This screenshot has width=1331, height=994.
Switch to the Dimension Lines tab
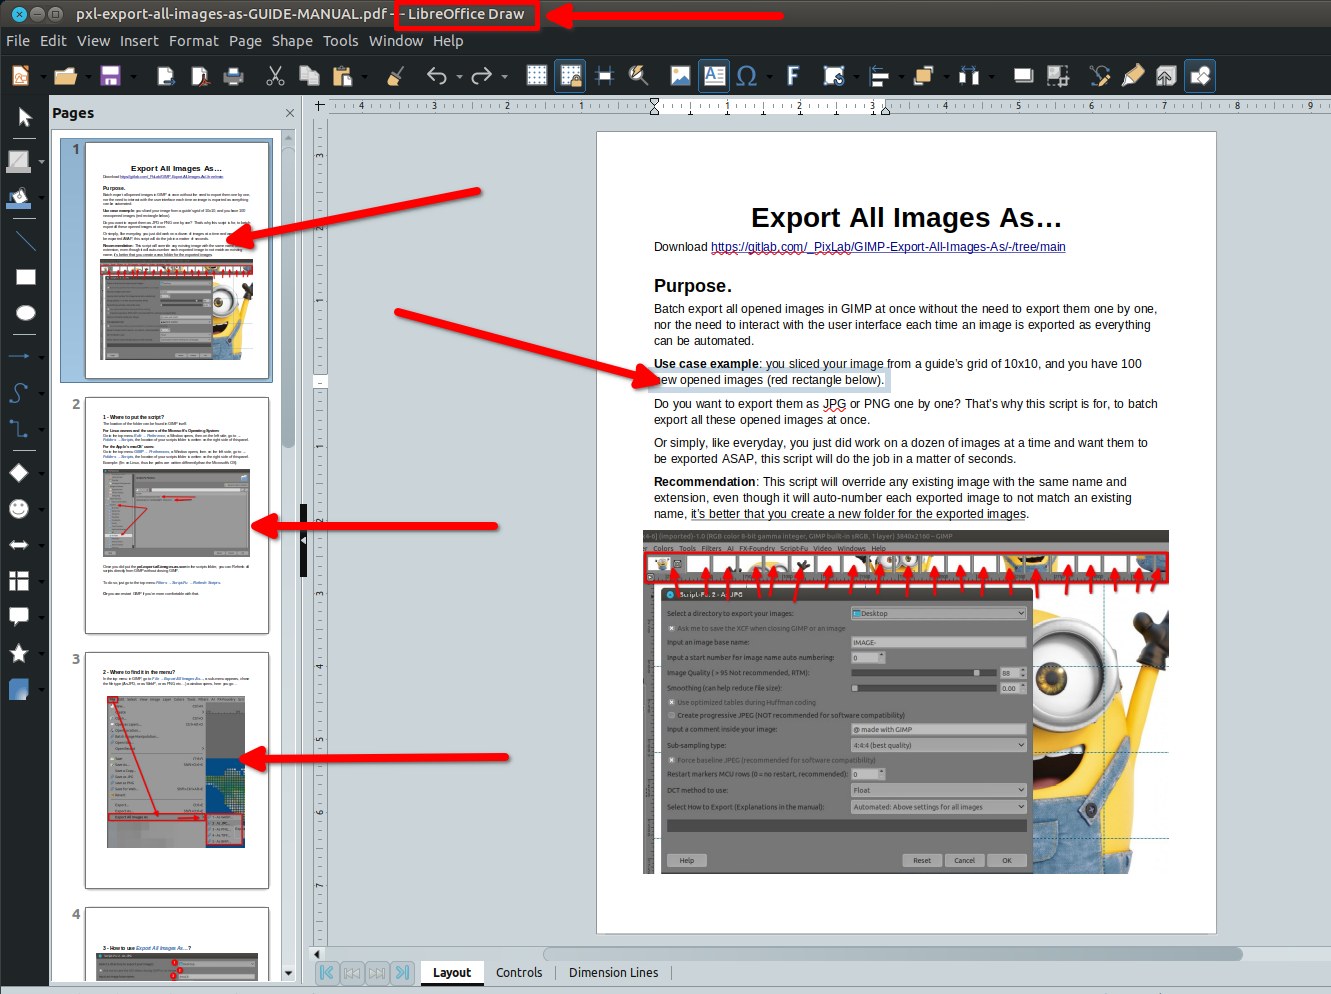pos(613,972)
